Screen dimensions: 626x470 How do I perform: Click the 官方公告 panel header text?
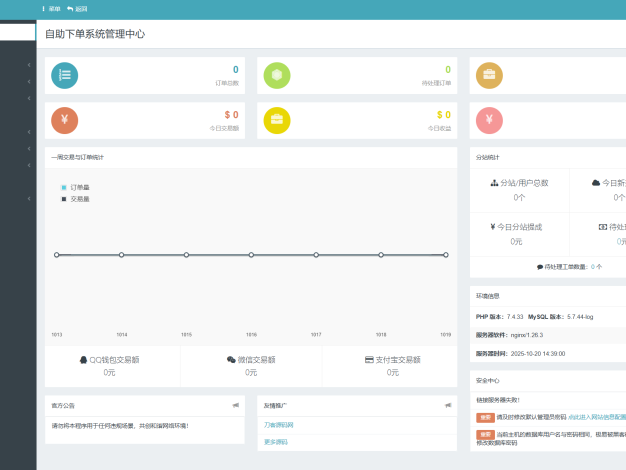pyautogui.click(x=63, y=406)
